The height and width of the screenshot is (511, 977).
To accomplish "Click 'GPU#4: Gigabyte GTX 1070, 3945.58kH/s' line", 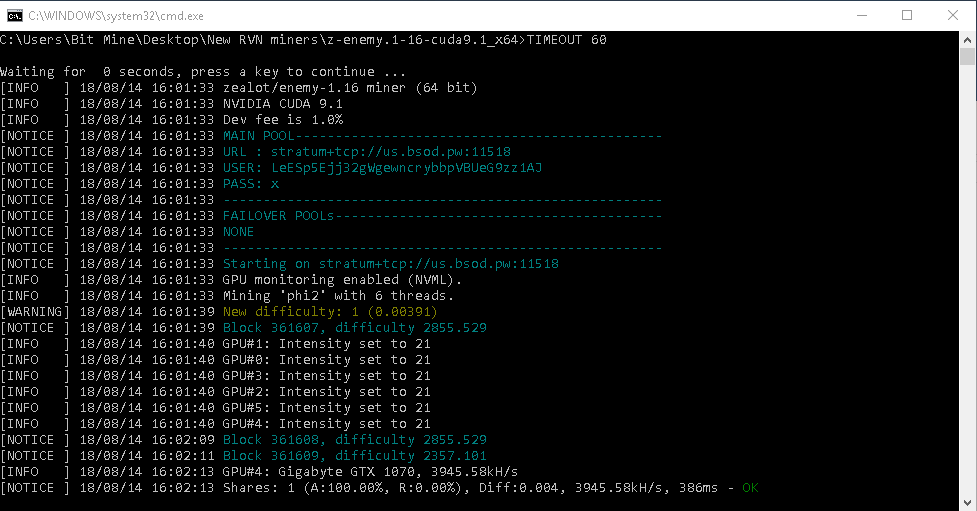I will pos(370,472).
